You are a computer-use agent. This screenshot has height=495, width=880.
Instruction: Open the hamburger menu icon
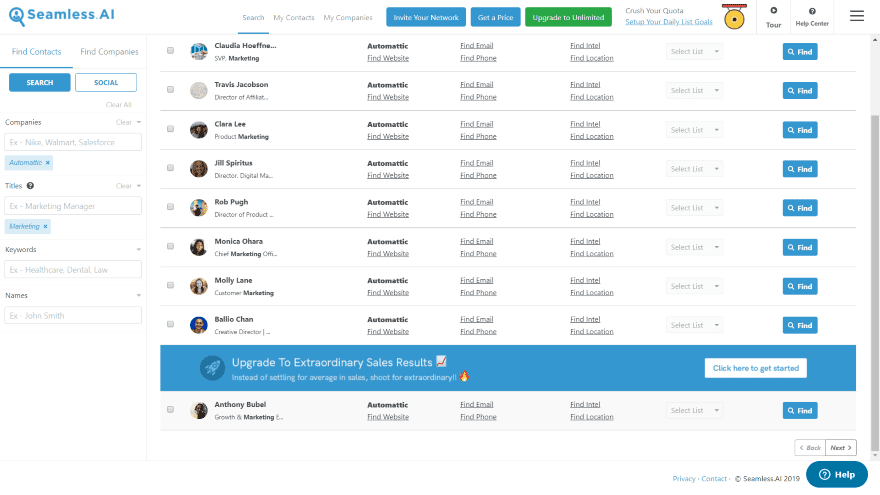(856, 16)
